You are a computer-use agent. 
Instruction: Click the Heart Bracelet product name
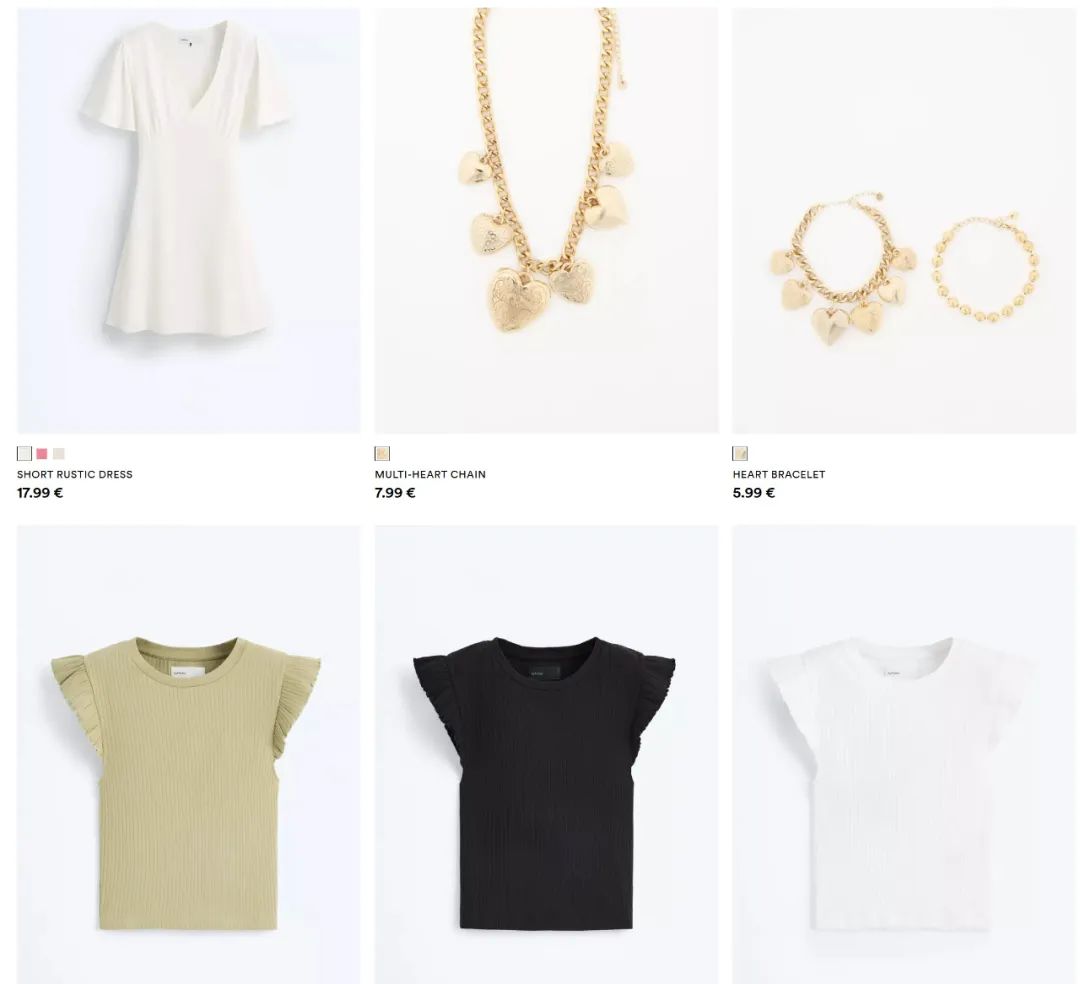pyautogui.click(x=779, y=474)
